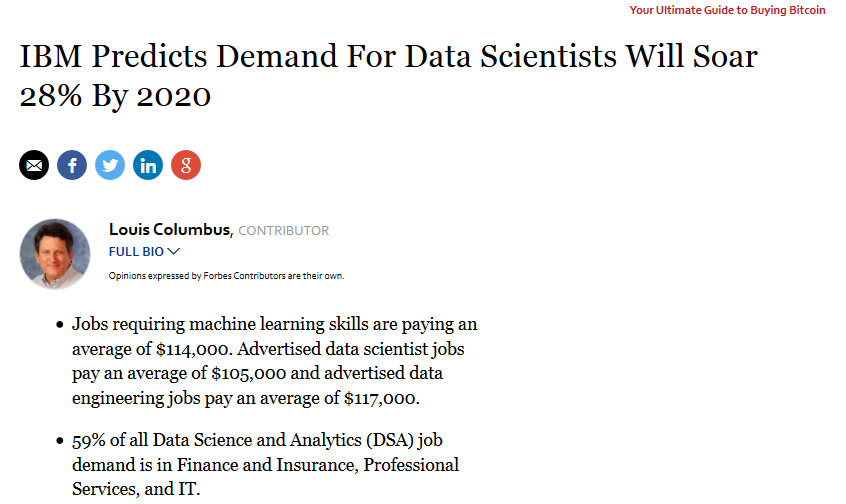The width and height of the screenshot is (846, 504).
Task: Open the Louis Columbus author name link
Action: pos(171,230)
